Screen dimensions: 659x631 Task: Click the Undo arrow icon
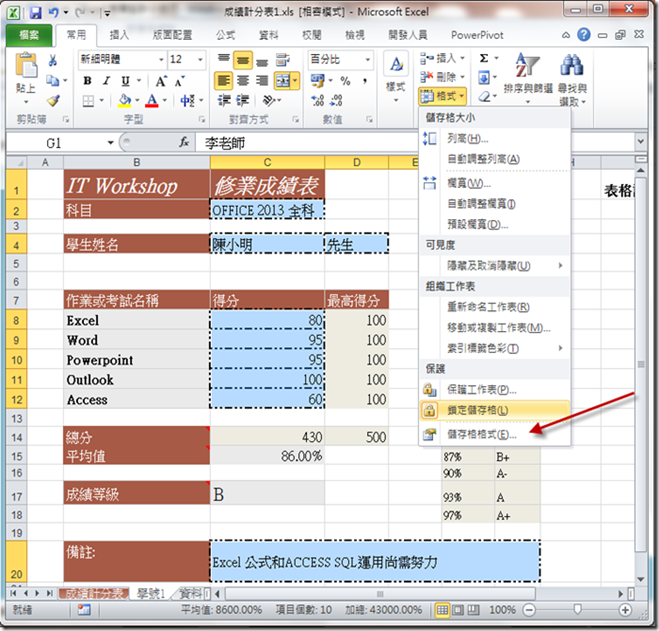[53, 13]
